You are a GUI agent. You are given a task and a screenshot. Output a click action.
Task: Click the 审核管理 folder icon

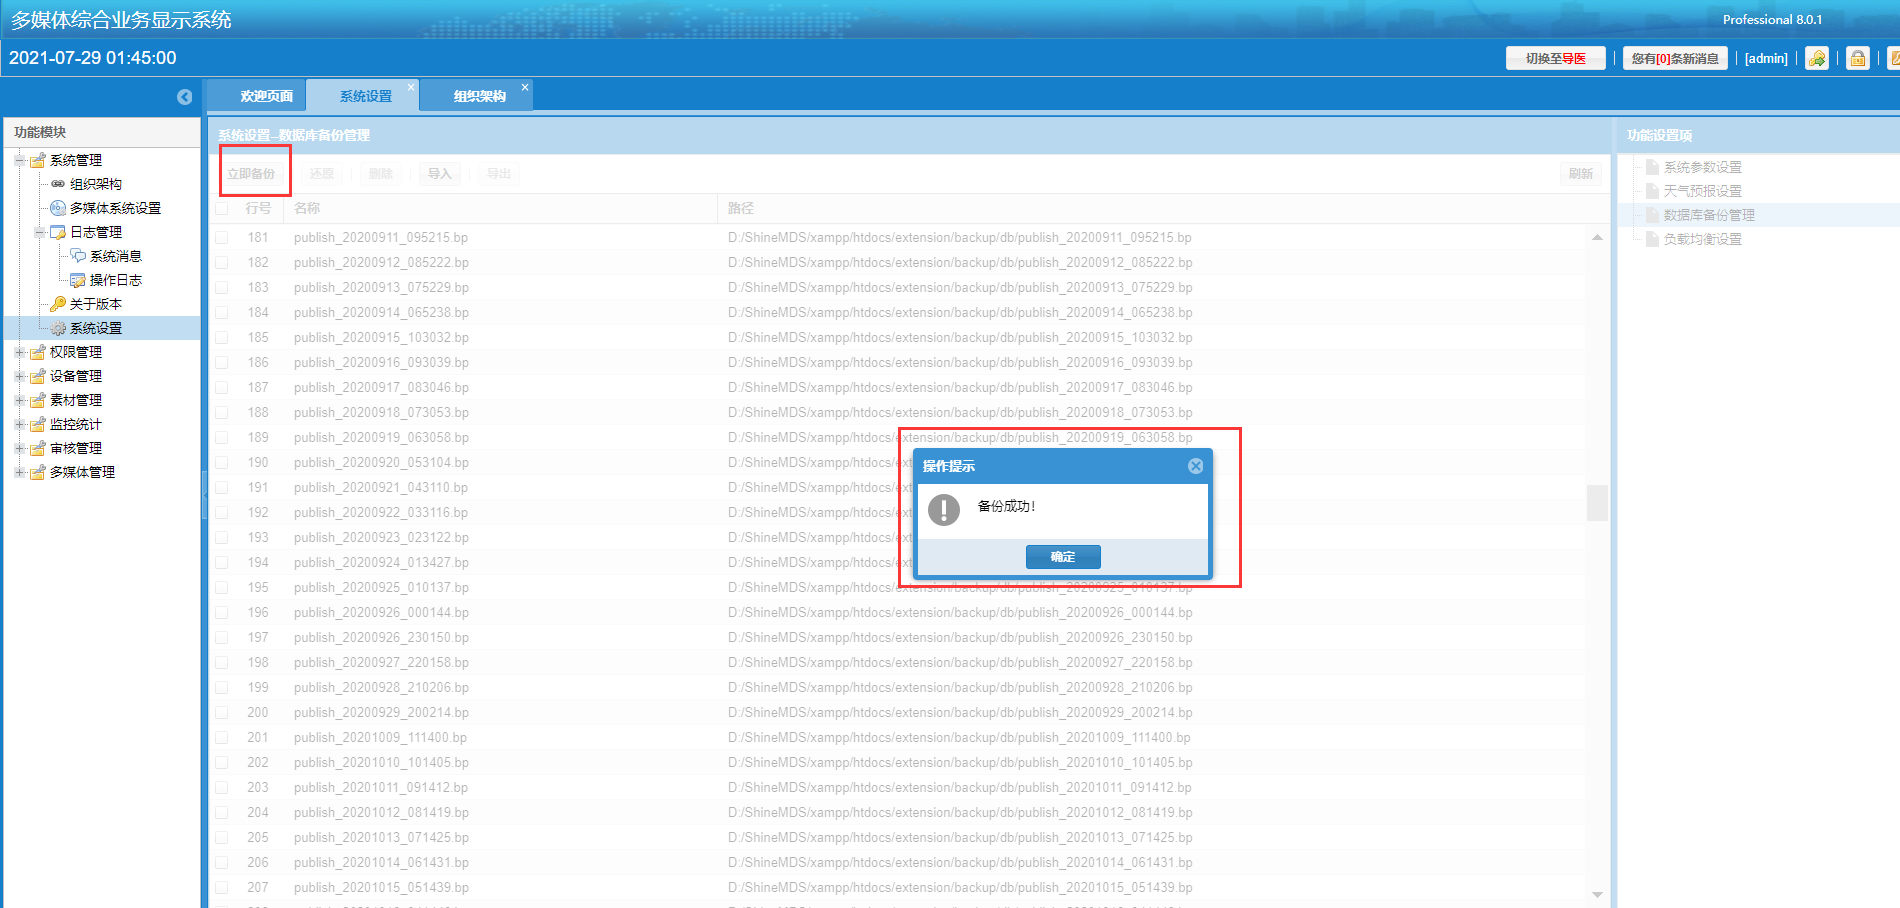pyautogui.click(x=38, y=448)
